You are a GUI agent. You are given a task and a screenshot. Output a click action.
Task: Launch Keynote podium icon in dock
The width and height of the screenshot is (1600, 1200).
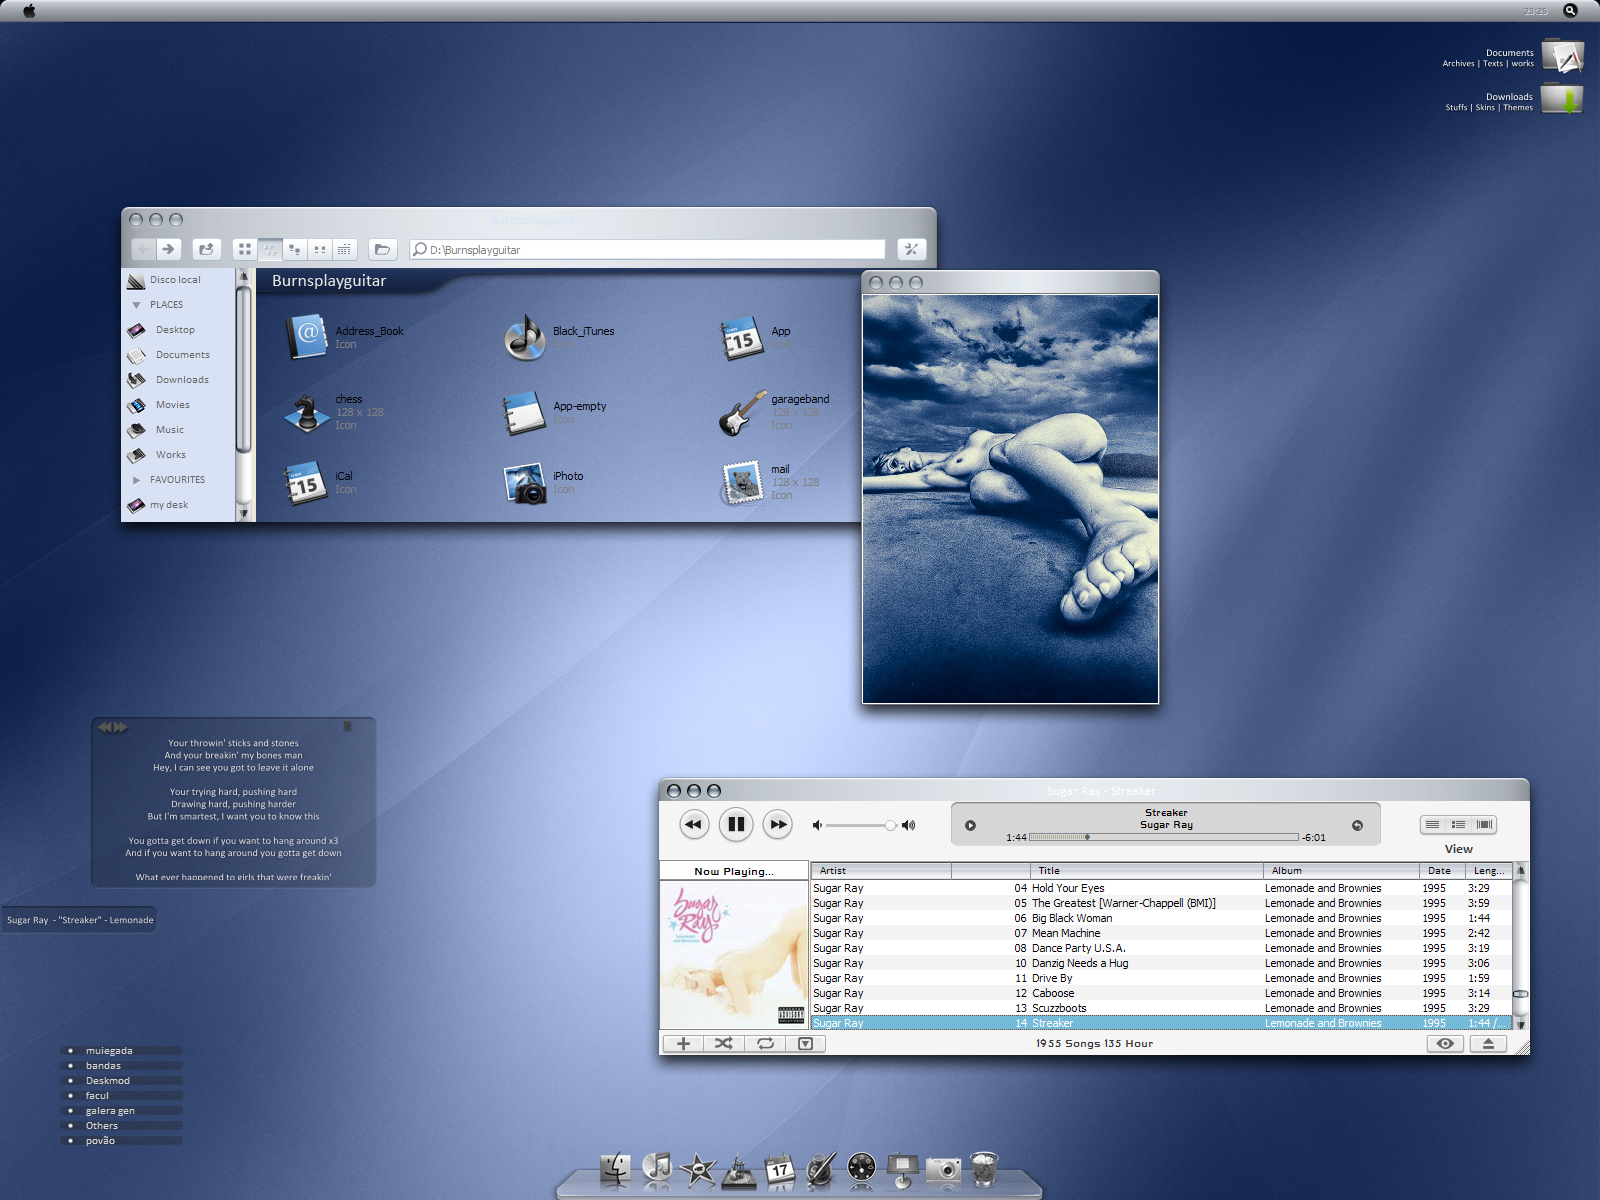[902, 1168]
